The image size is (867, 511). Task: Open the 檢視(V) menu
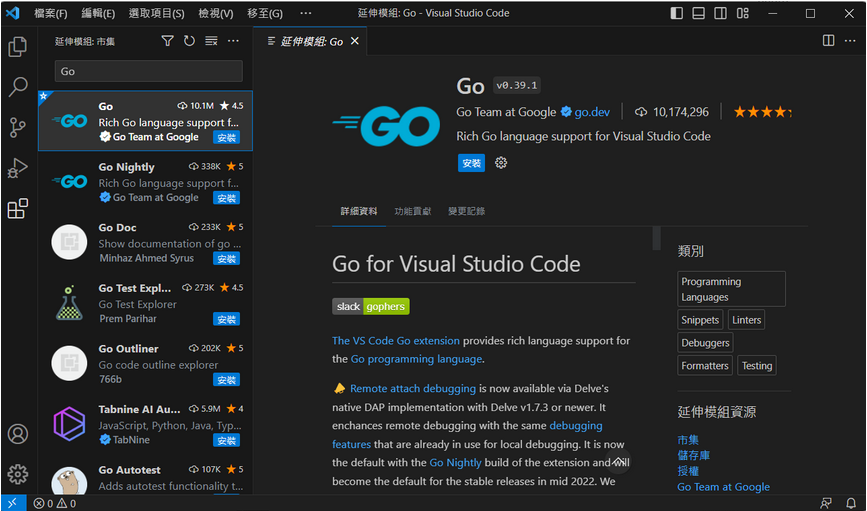point(216,13)
